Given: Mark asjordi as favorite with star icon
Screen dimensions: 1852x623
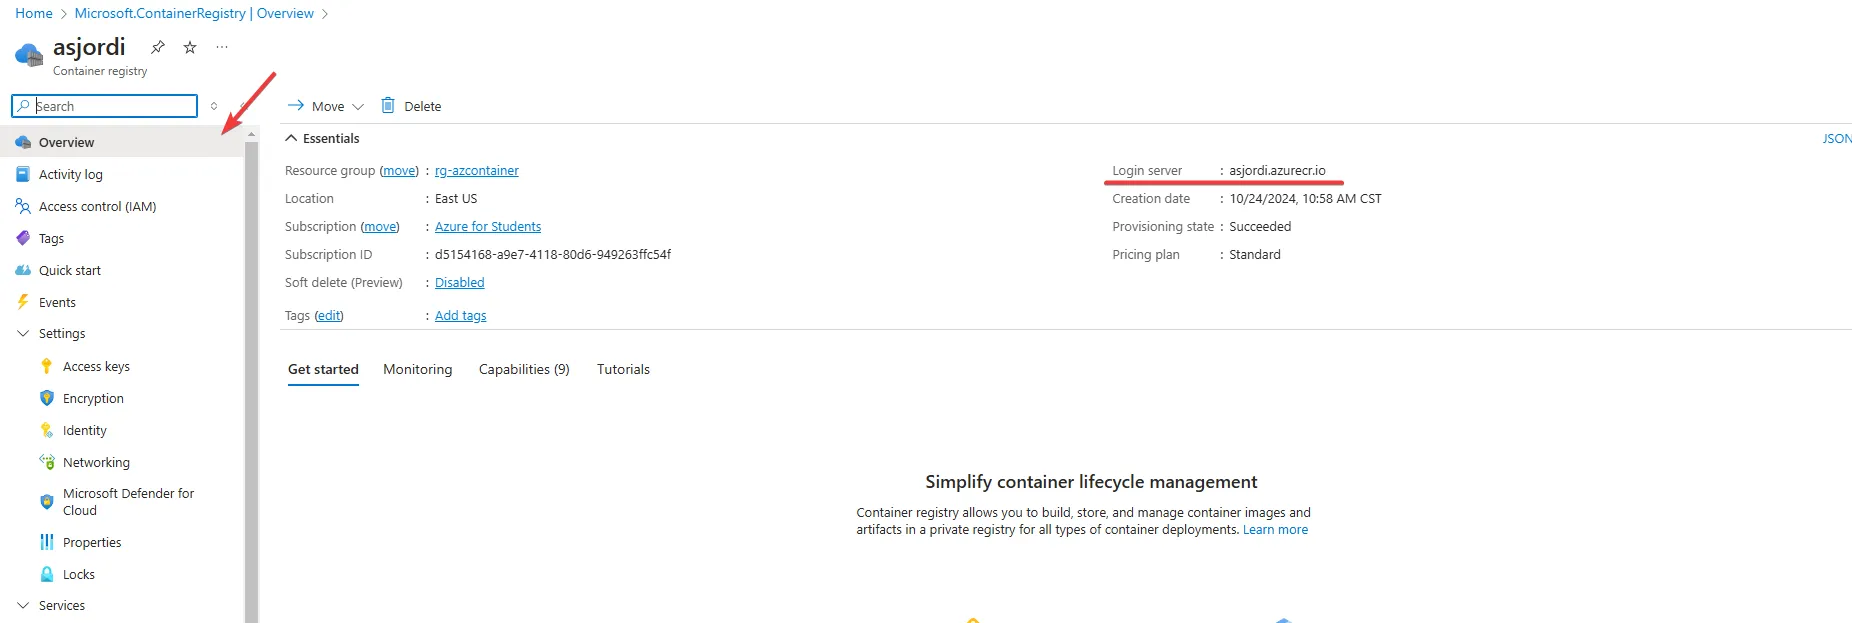Looking at the screenshot, I should click(x=190, y=47).
